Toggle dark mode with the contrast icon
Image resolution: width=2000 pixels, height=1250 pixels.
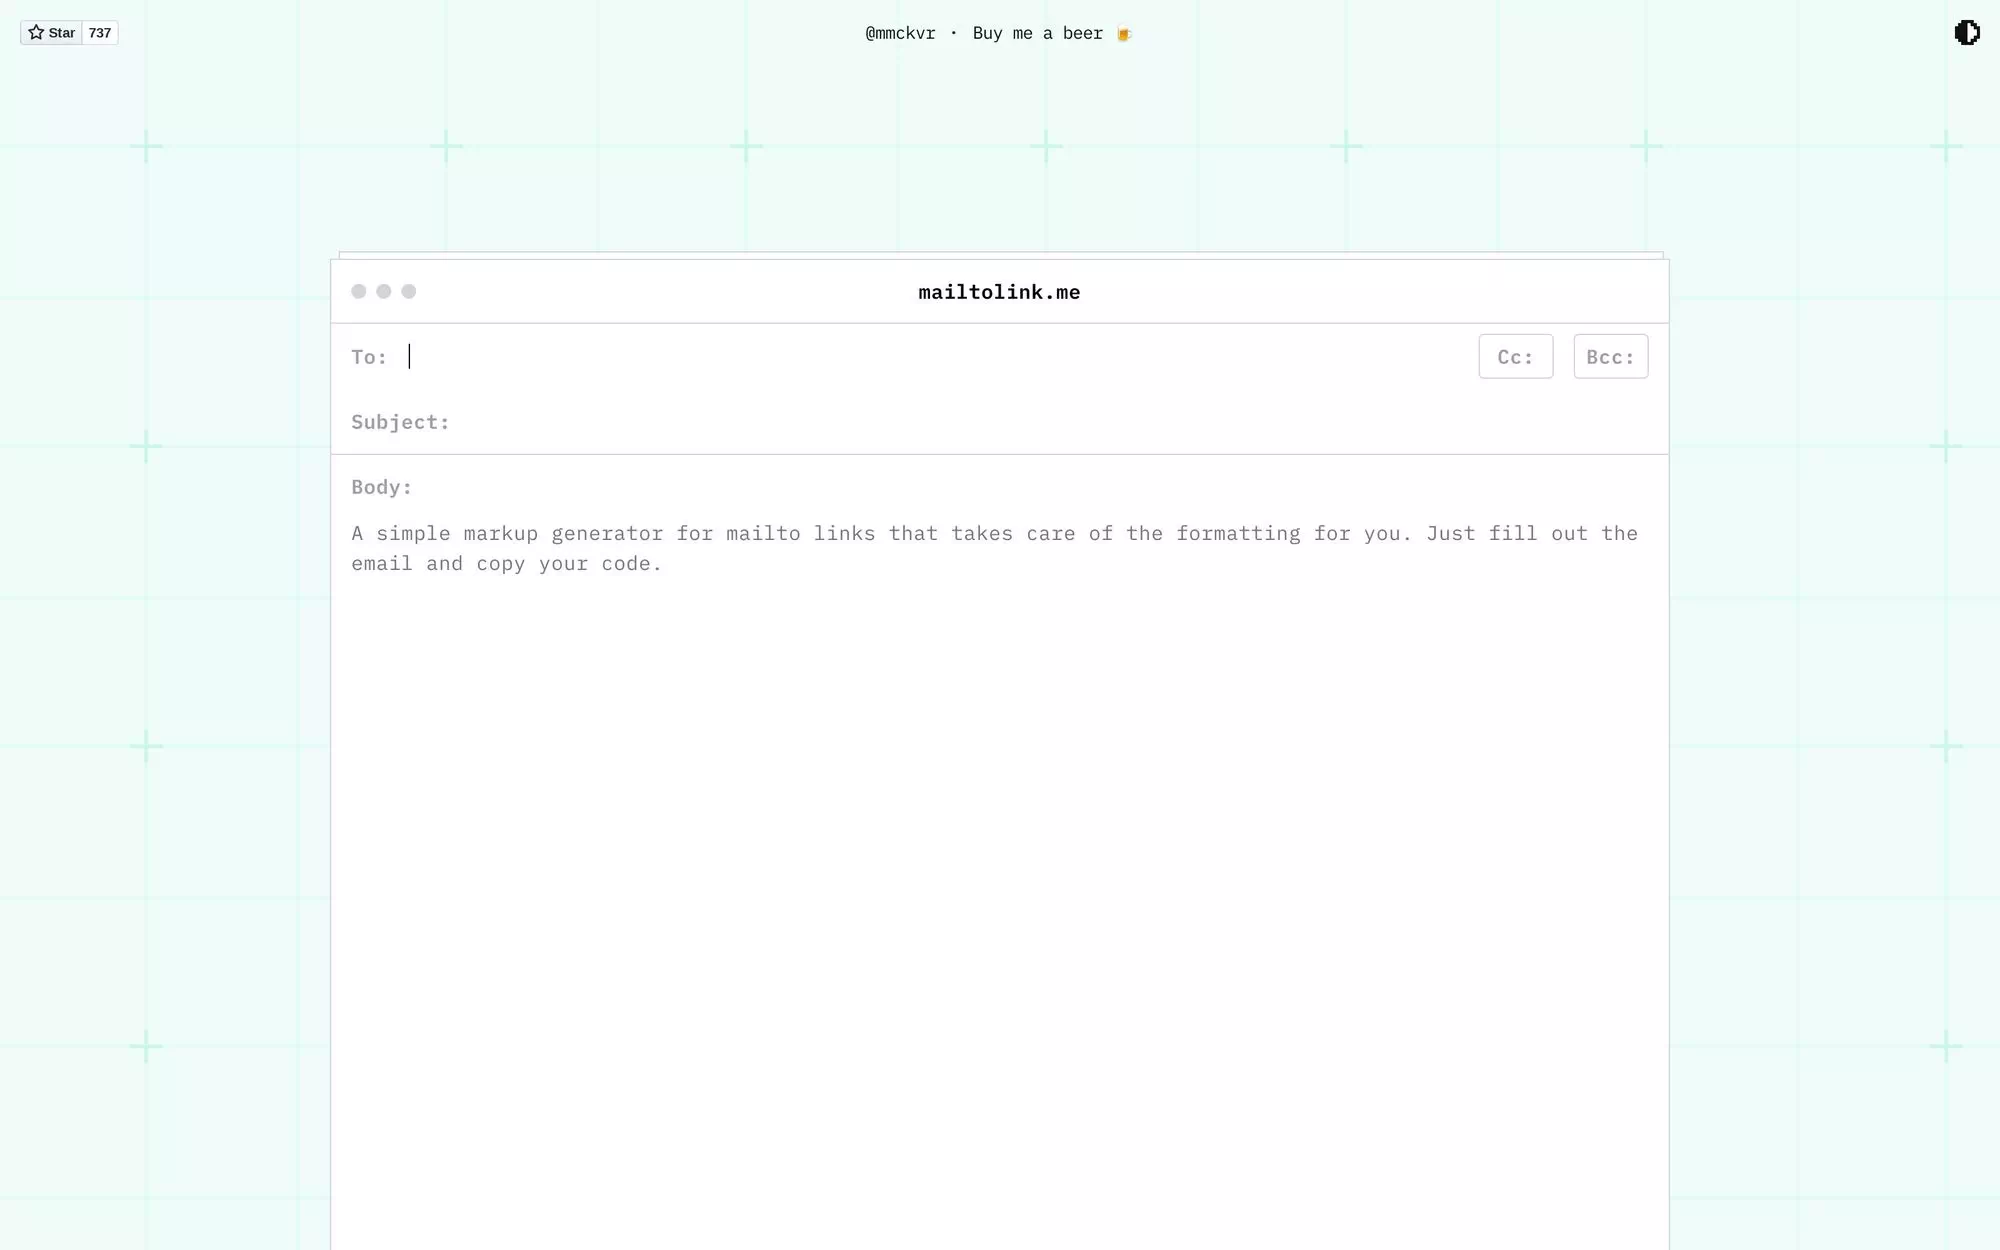coord(1966,33)
